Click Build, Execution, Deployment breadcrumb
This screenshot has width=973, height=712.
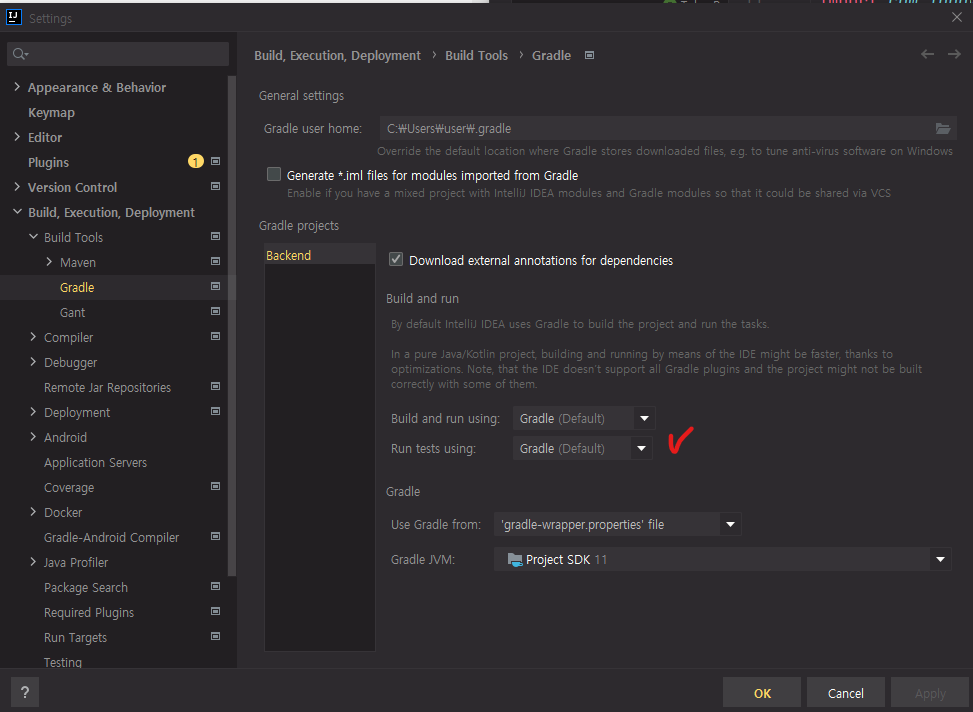click(x=337, y=55)
